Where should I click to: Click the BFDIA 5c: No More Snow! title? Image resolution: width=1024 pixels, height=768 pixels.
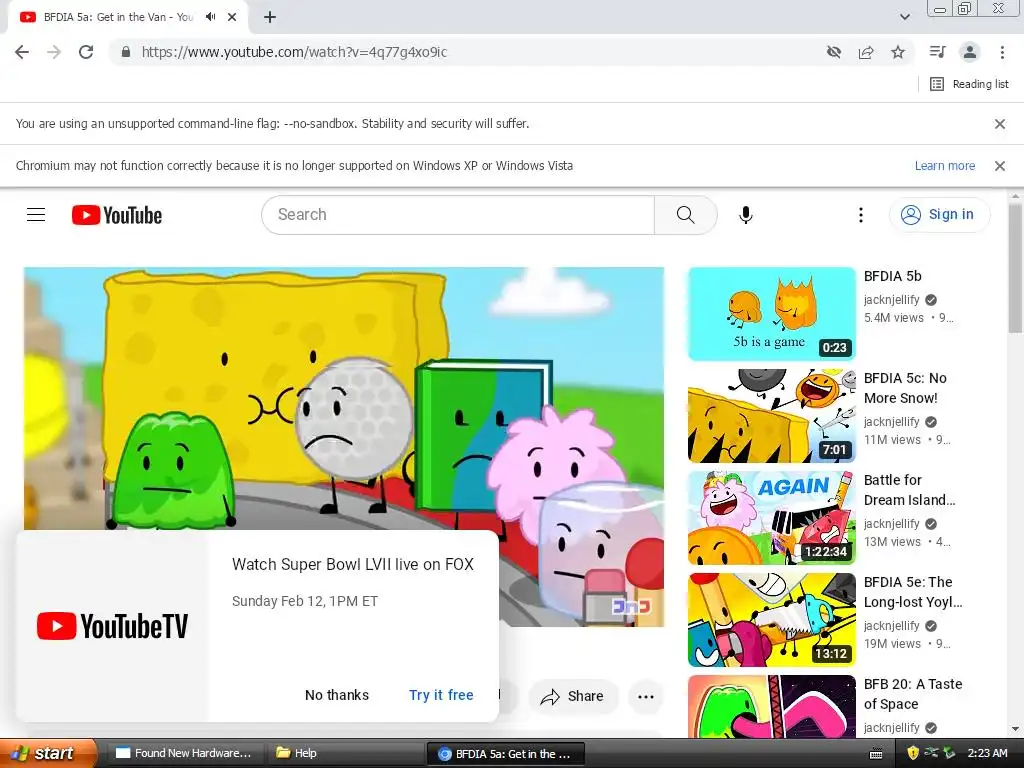coord(904,388)
